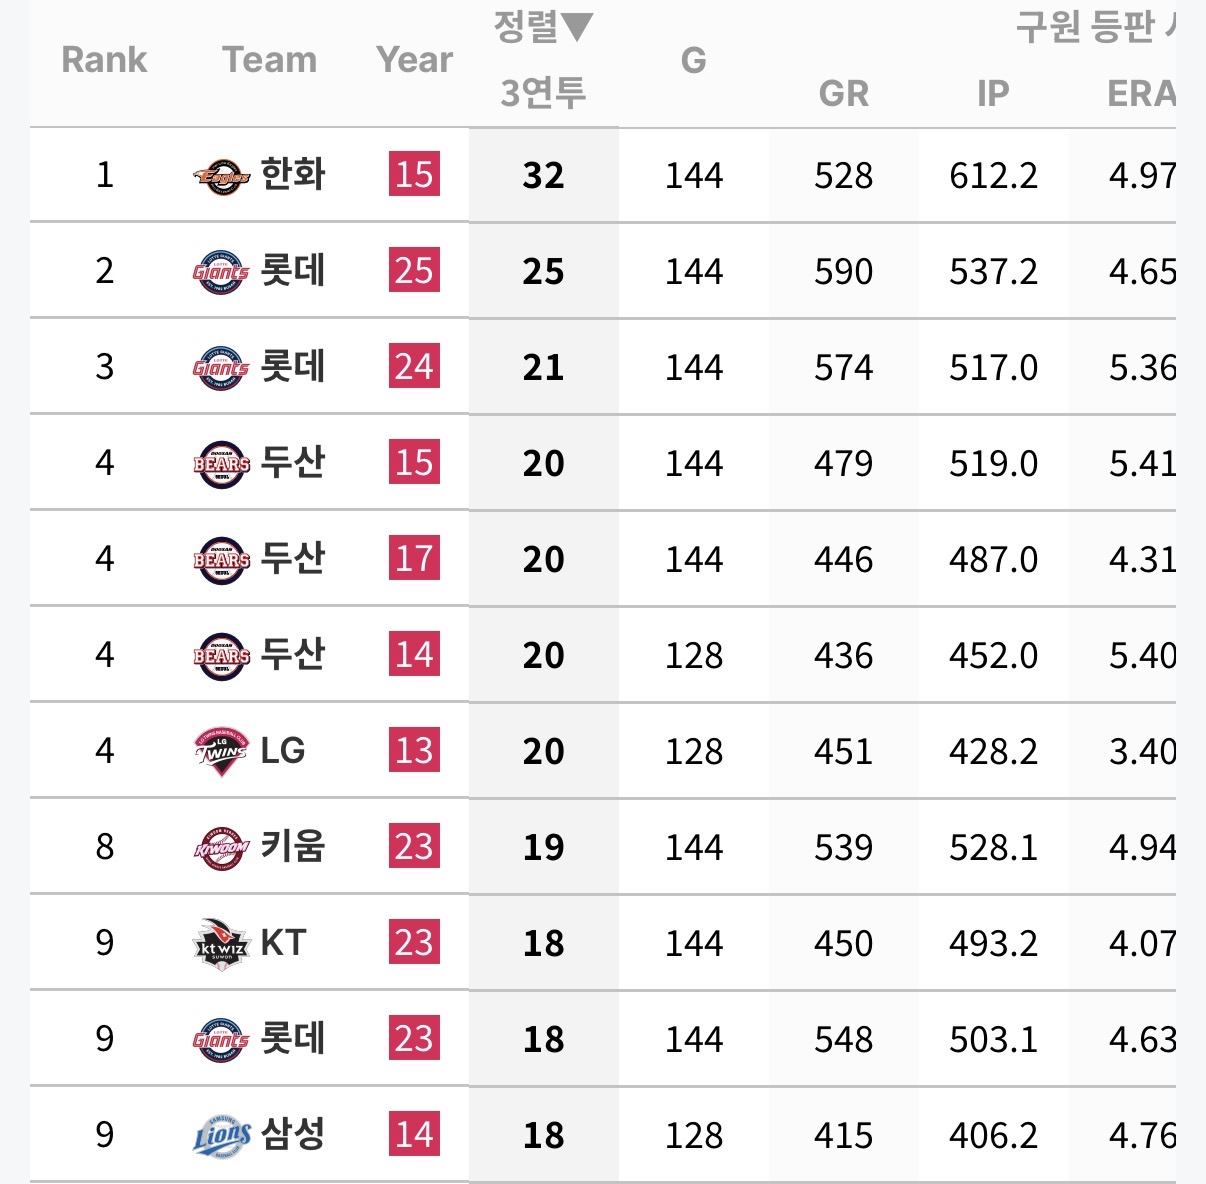Screen dimensions: 1206x1184
Task: Click the Rank column header
Action: [x=104, y=60]
